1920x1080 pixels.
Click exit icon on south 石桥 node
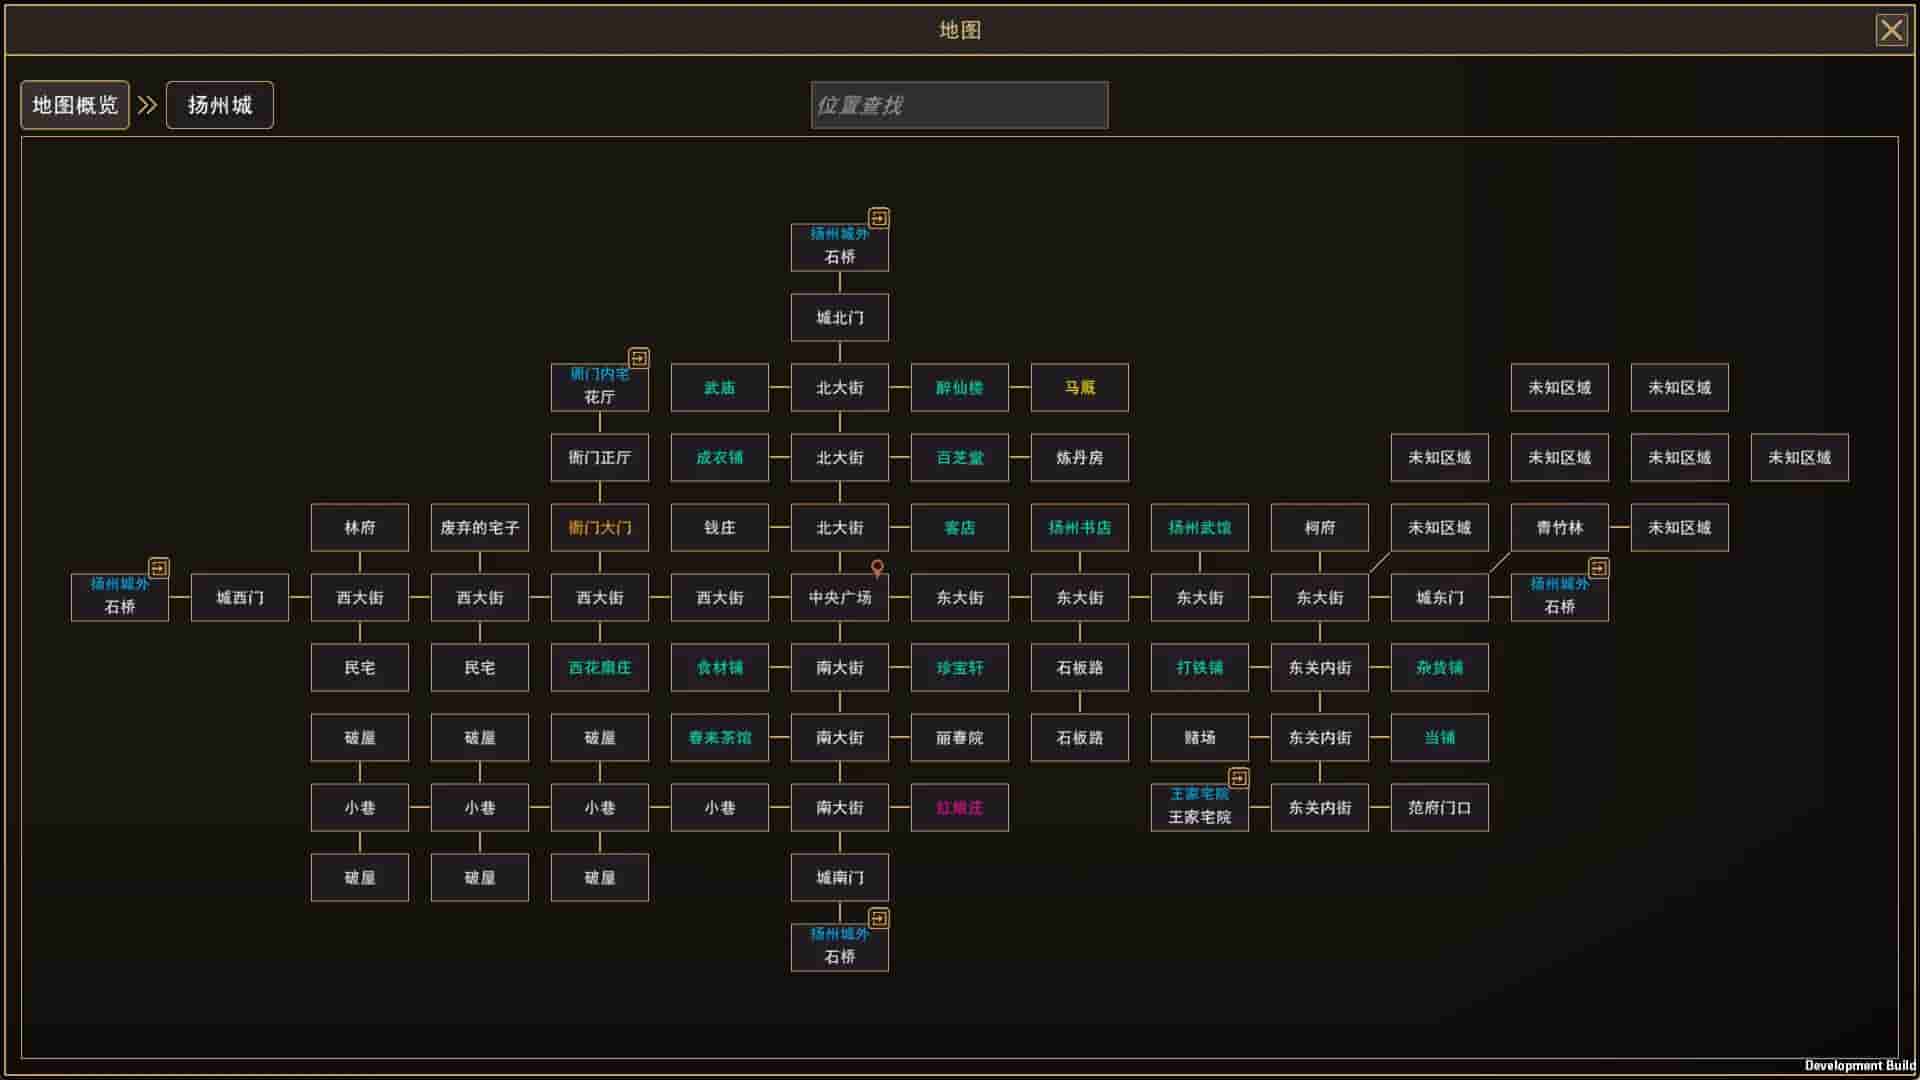[x=878, y=918]
